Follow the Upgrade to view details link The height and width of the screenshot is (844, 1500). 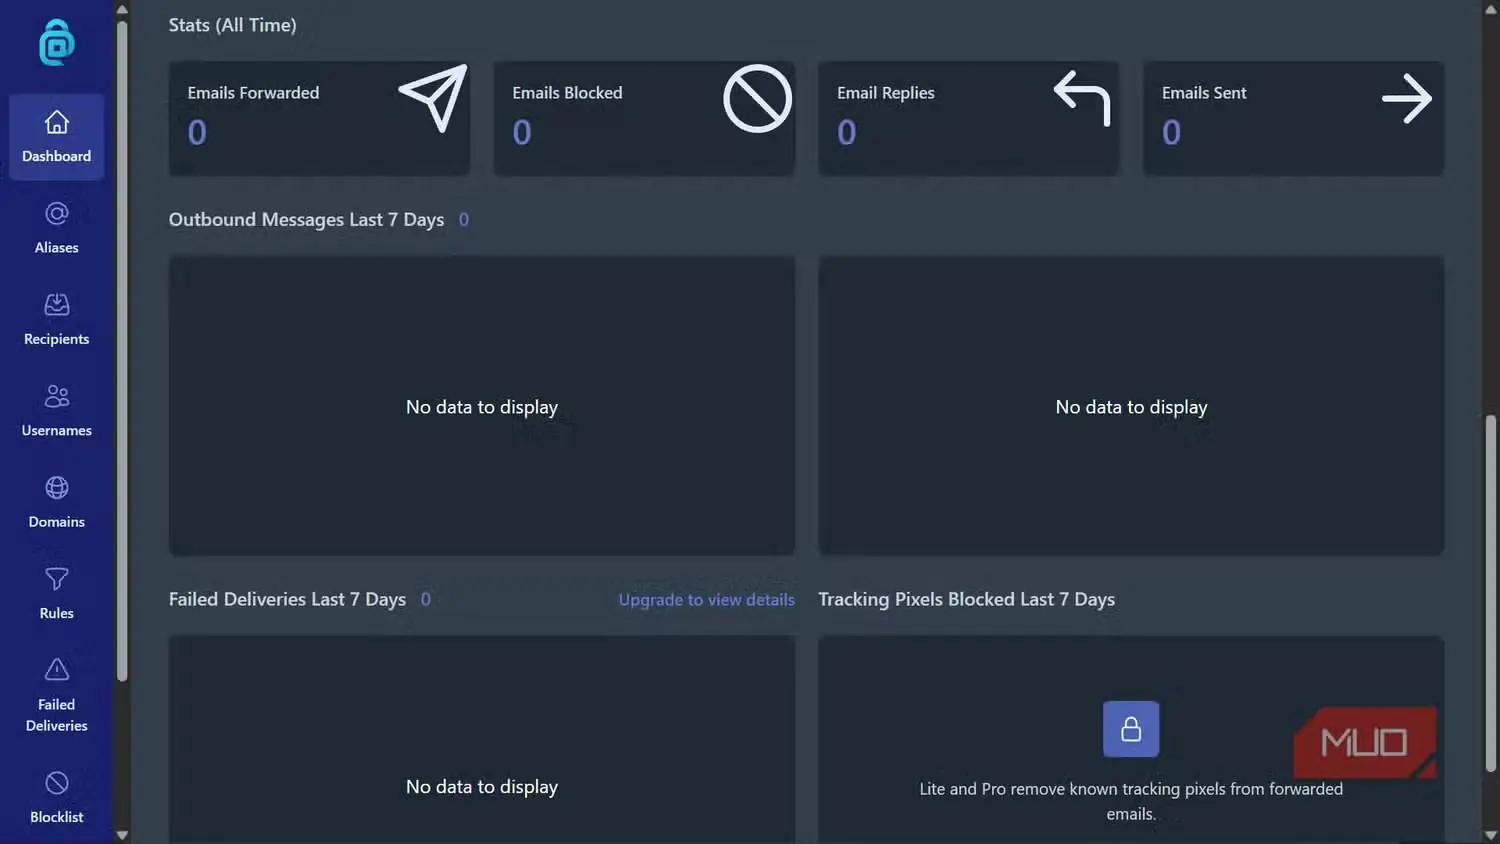[707, 600]
